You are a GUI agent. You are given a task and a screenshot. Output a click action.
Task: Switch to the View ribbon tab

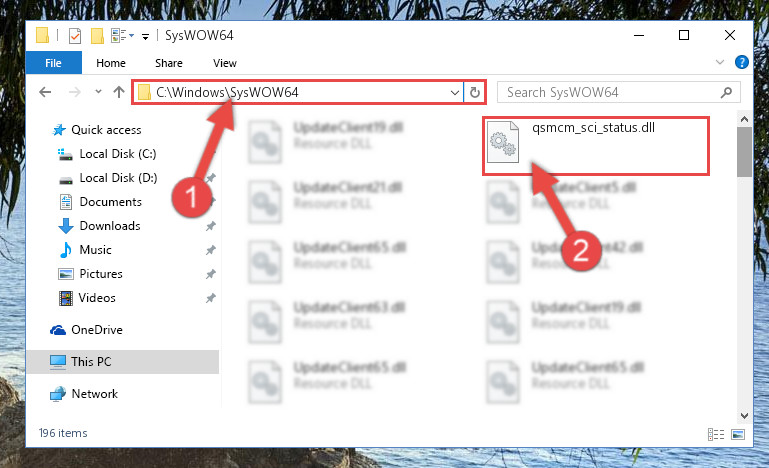pyautogui.click(x=225, y=63)
